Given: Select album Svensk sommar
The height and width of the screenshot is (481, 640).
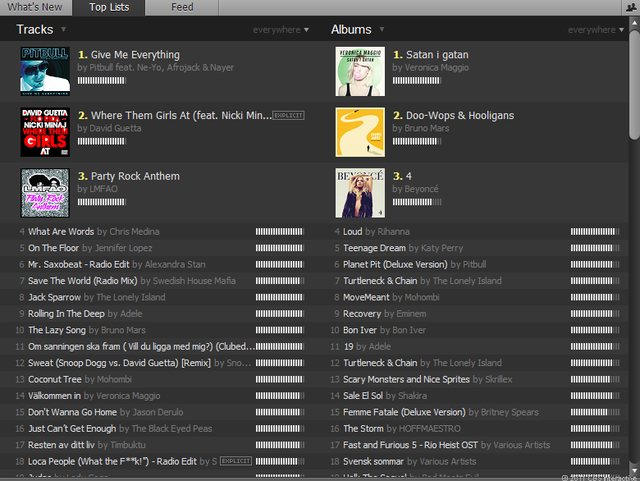Looking at the screenshot, I should (373, 461).
